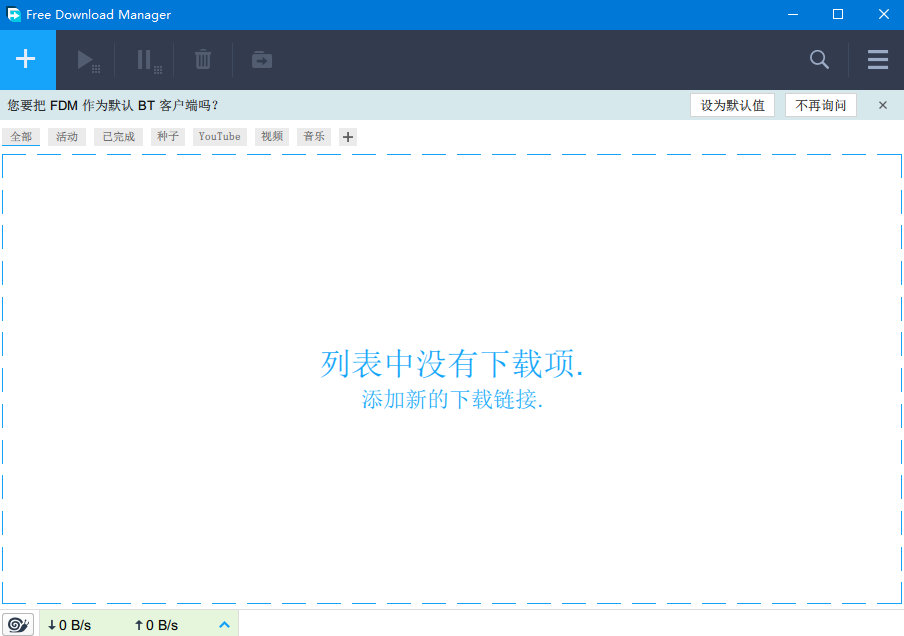Pause downloads with the pause icon
The image size is (904, 636).
pos(145,59)
